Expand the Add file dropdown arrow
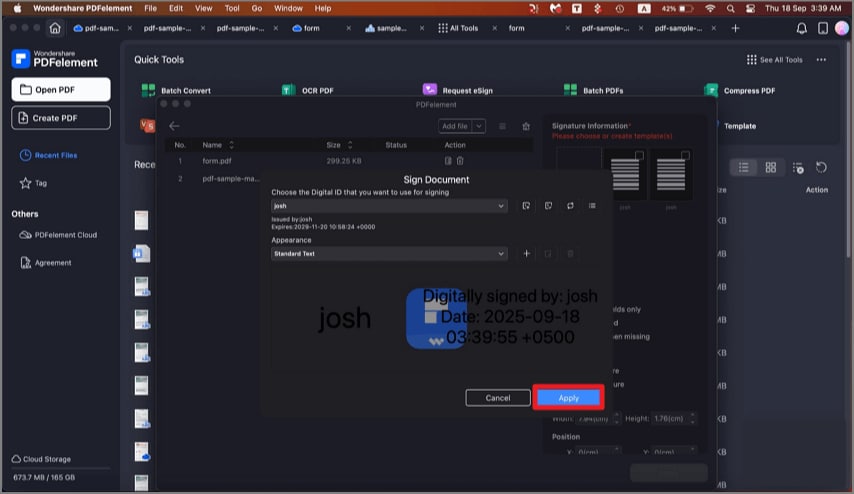The height and width of the screenshot is (494, 854). 479,126
